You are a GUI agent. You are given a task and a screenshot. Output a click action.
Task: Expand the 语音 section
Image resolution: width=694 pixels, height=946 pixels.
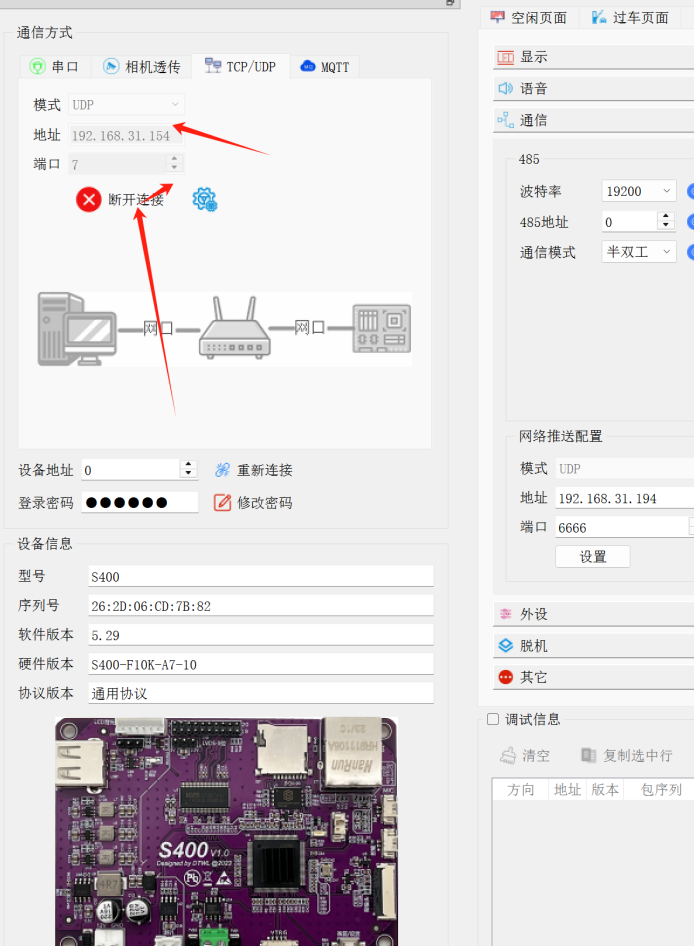pyautogui.click(x=594, y=89)
